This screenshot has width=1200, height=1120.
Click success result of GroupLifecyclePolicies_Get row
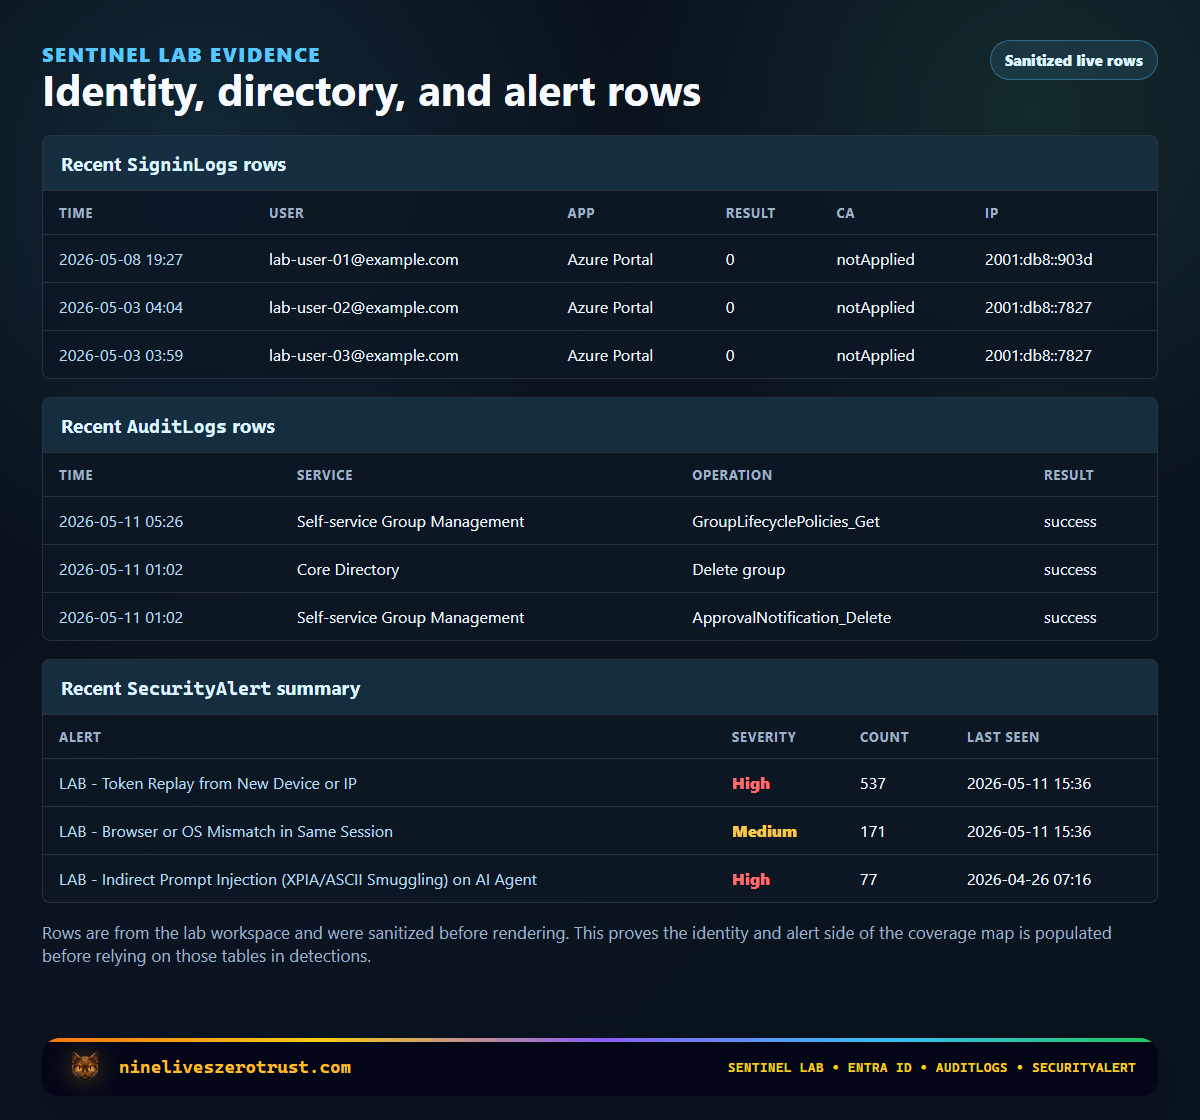(x=1070, y=521)
